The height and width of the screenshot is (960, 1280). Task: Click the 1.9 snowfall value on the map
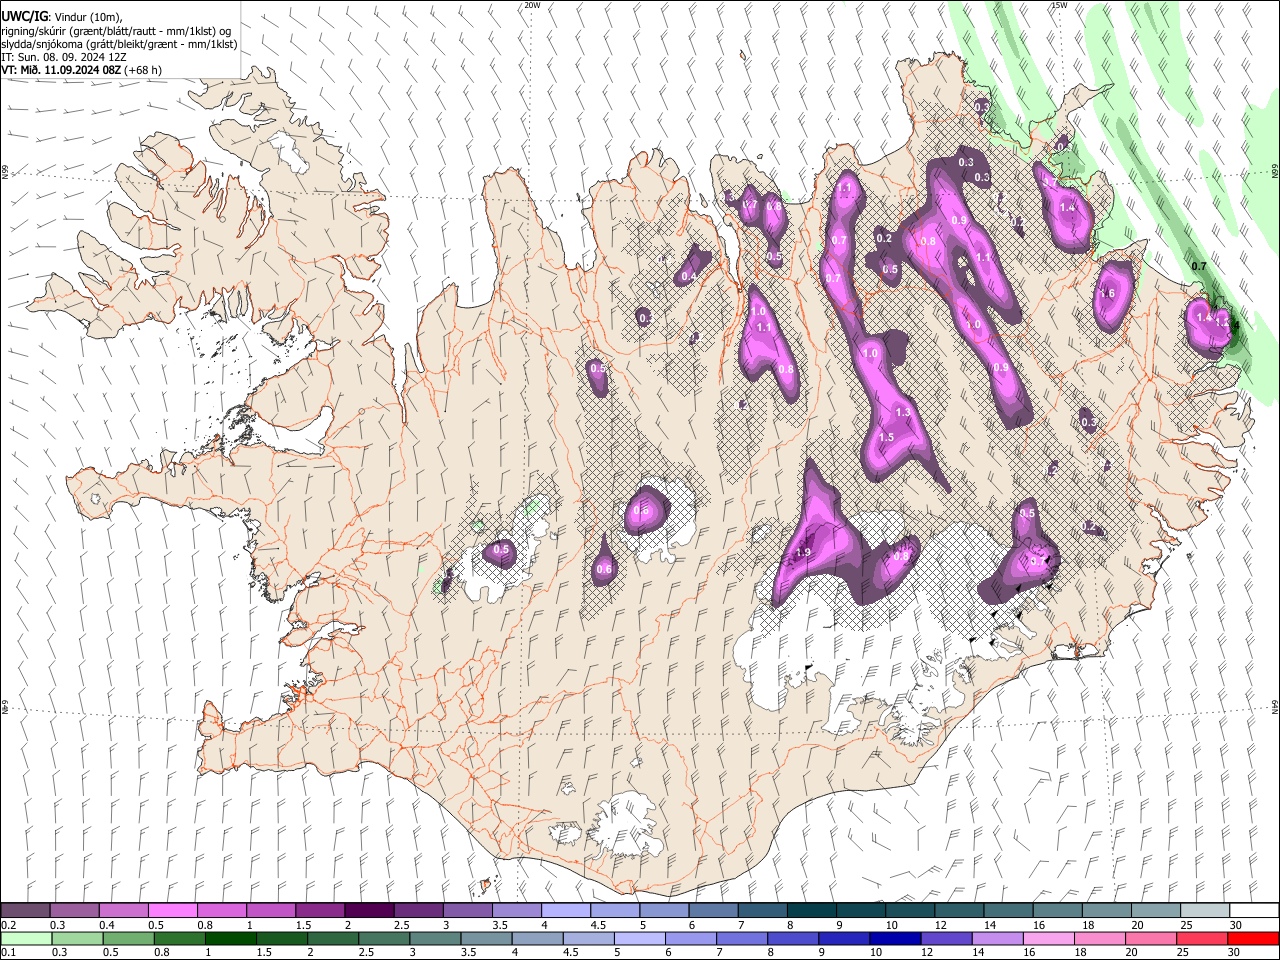tap(803, 552)
